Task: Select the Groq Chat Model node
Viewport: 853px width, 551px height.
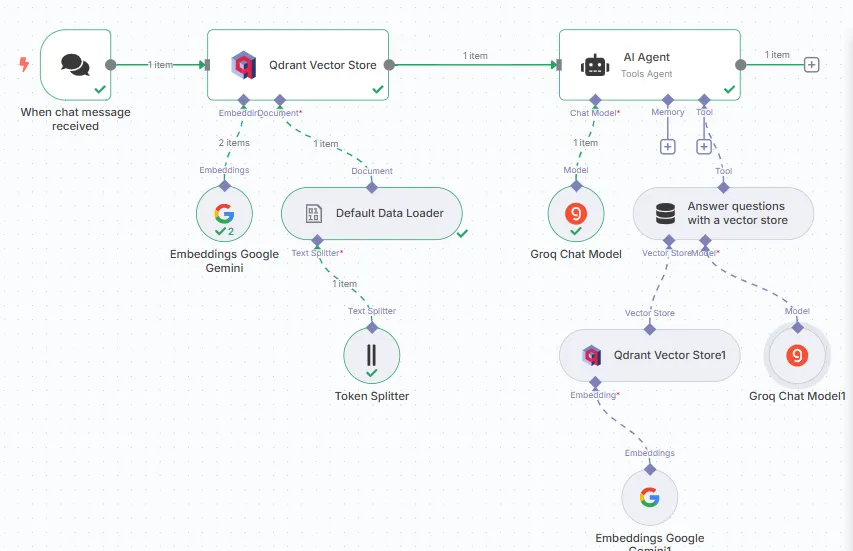Action: click(576, 214)
